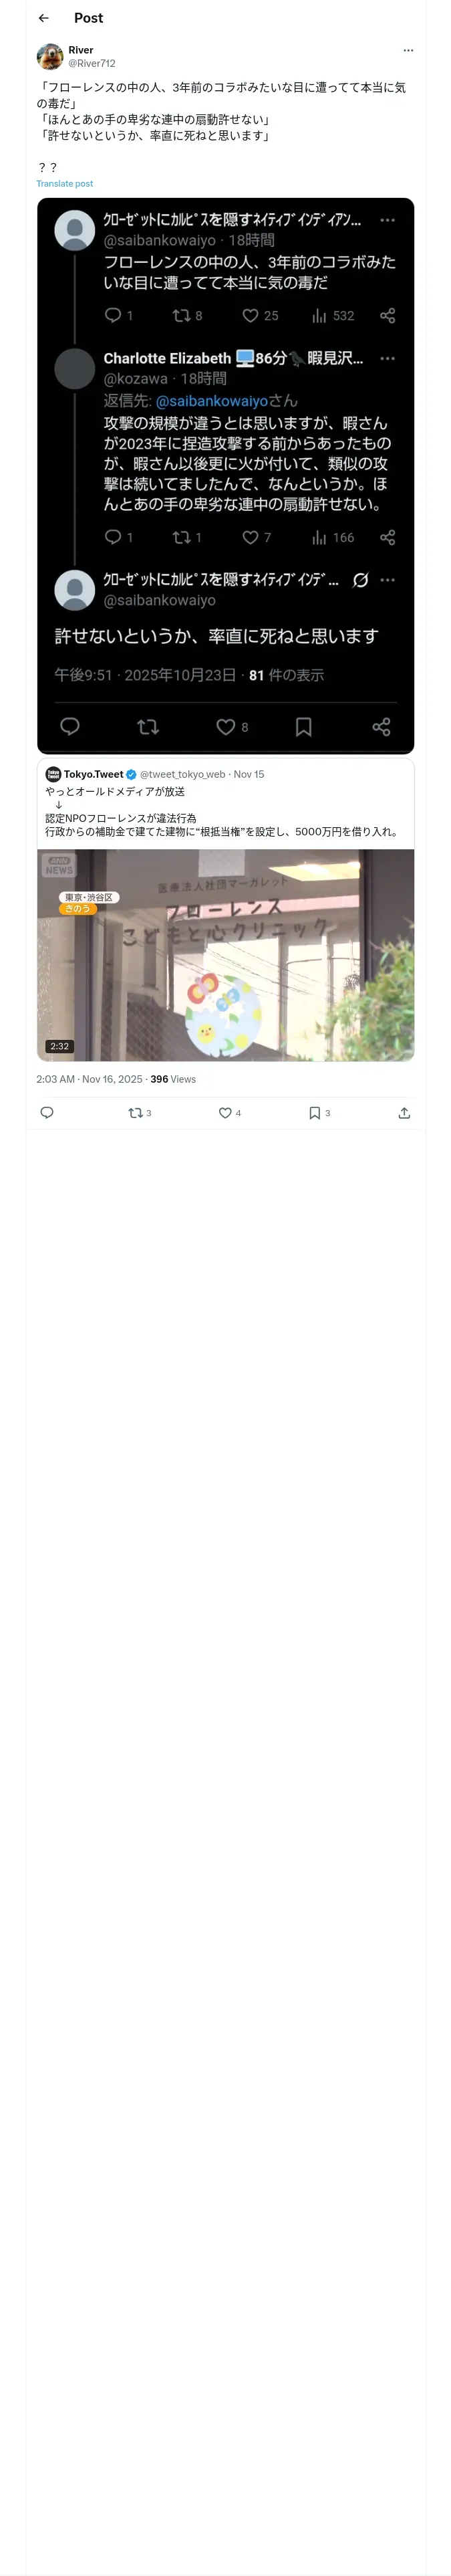
Task: Click the Tokyo.Tweet round avatar icon
Action: tap(53, 774)
